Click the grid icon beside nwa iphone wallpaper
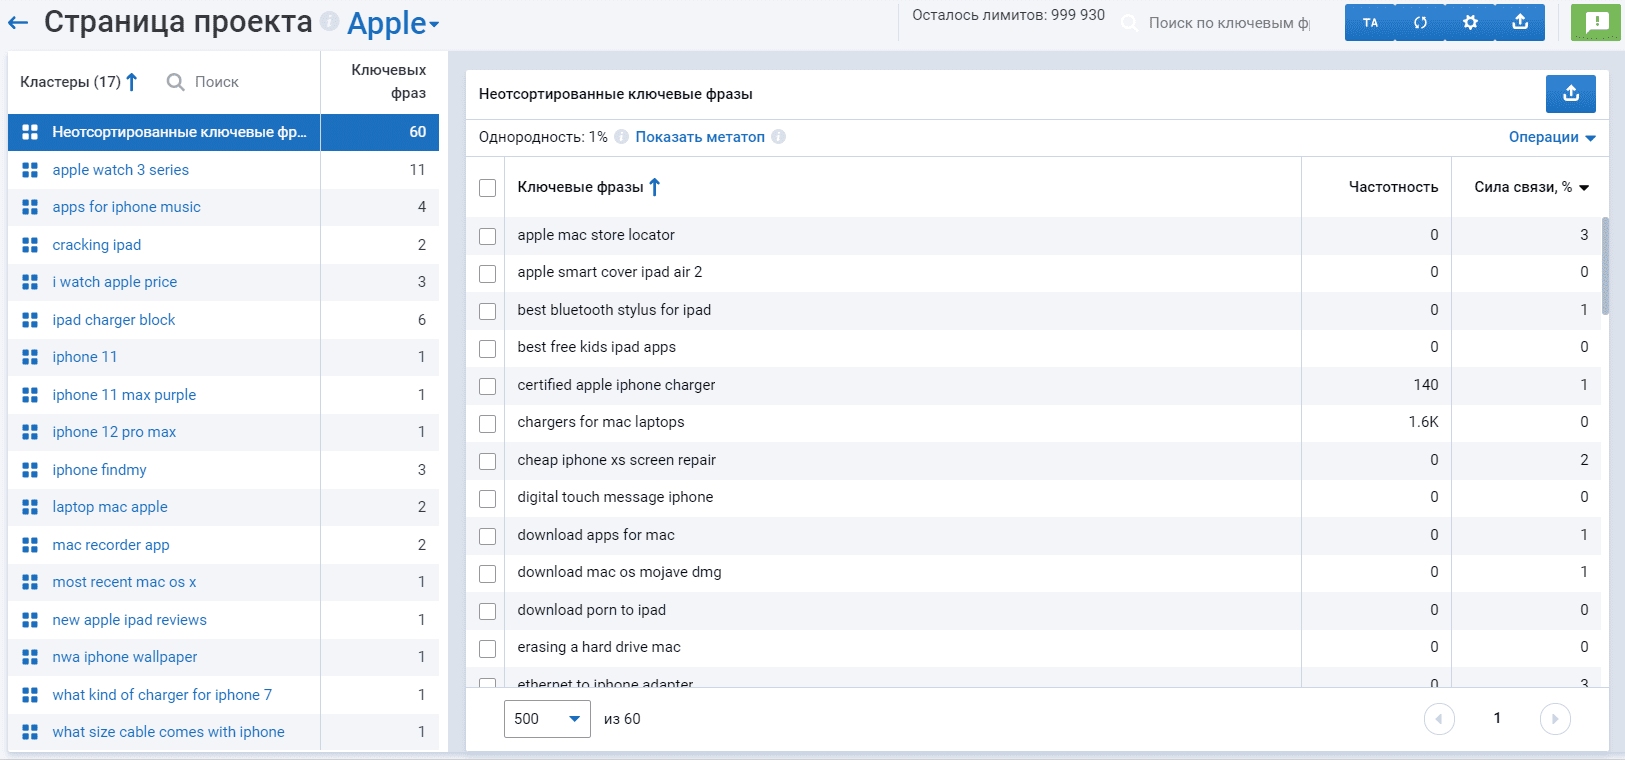 point(30,657)
